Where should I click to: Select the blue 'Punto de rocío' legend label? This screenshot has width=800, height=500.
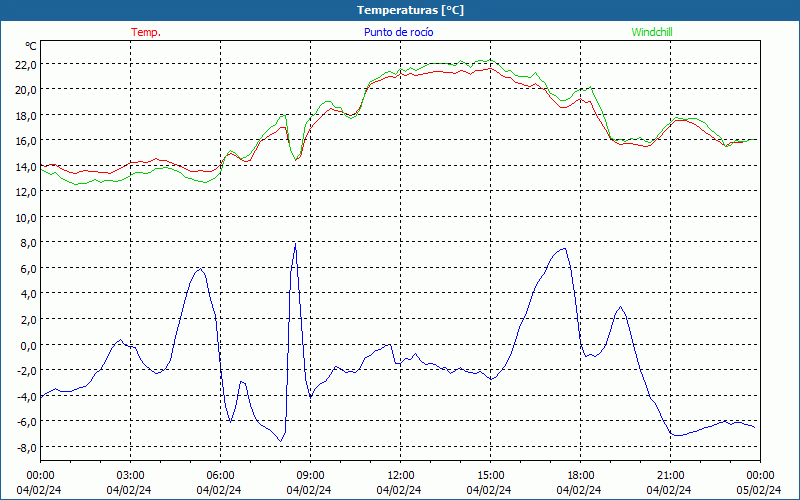pyautogui.click(x=398, y=32)
